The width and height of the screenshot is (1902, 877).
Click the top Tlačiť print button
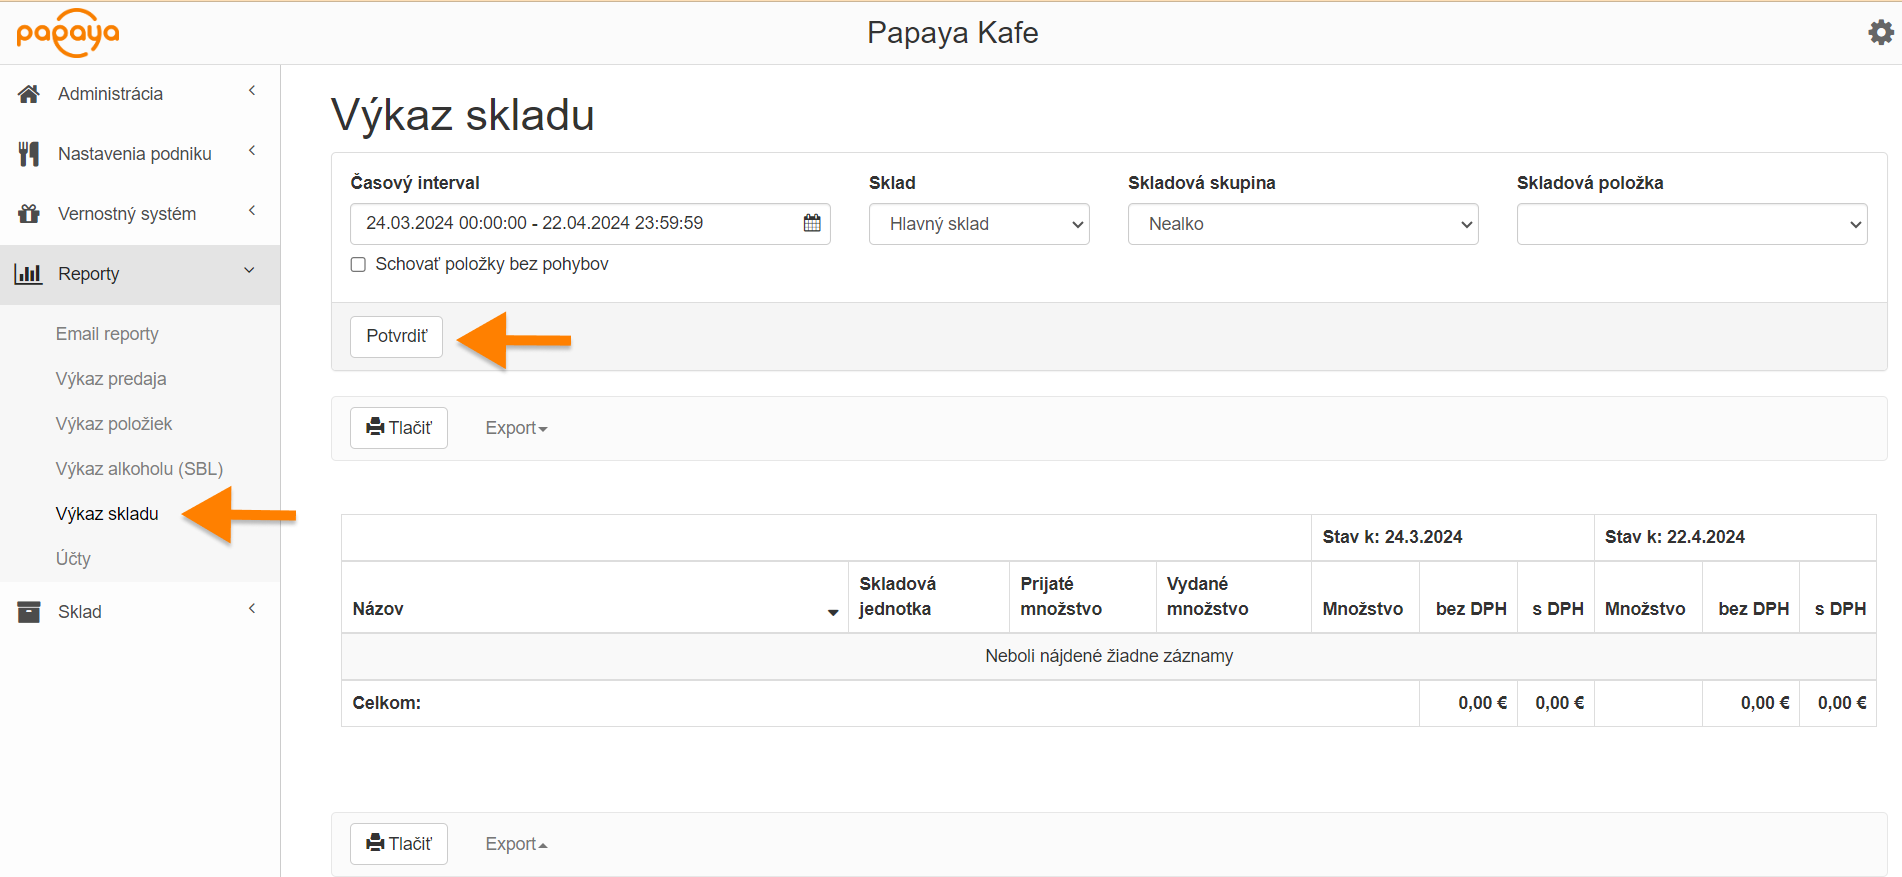pos(399,428)
